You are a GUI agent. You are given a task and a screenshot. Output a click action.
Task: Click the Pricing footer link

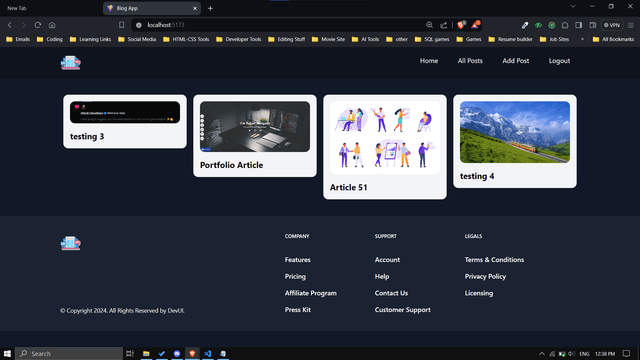[295, 276]
